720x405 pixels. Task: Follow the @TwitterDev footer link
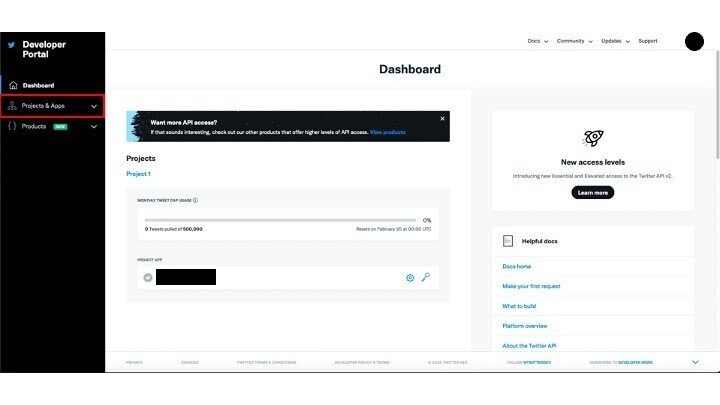pyautogui.click(x=537, y=362)
